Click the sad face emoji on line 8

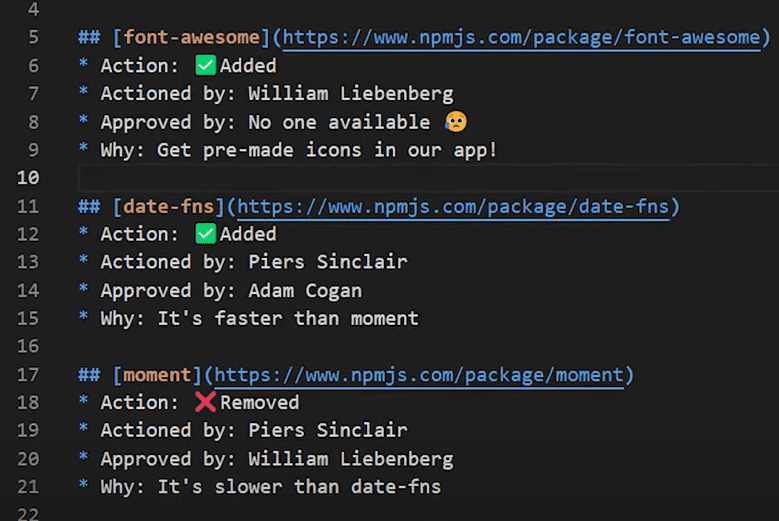tap(456, 122)
